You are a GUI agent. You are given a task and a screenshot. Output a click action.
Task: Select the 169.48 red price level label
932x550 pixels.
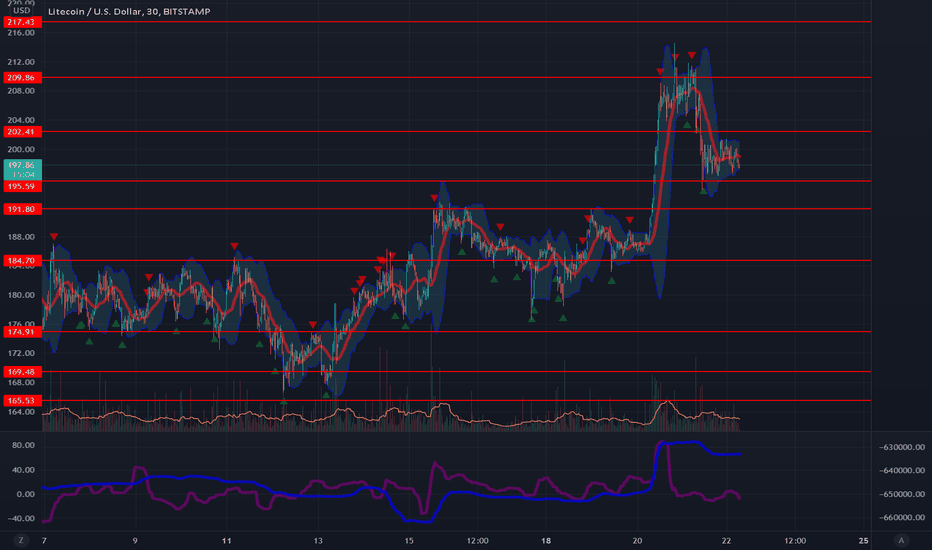click(x=22, y=372)
